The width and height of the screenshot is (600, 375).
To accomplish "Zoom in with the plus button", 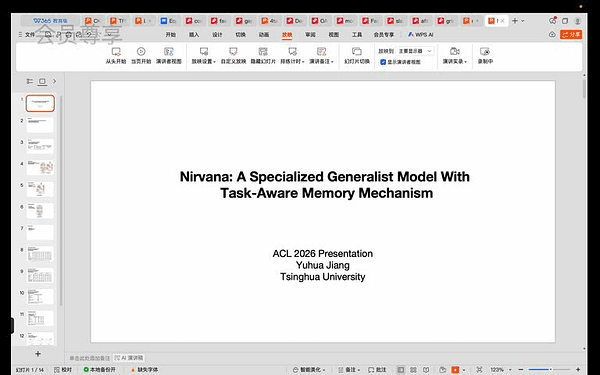I will pos(578,370).
